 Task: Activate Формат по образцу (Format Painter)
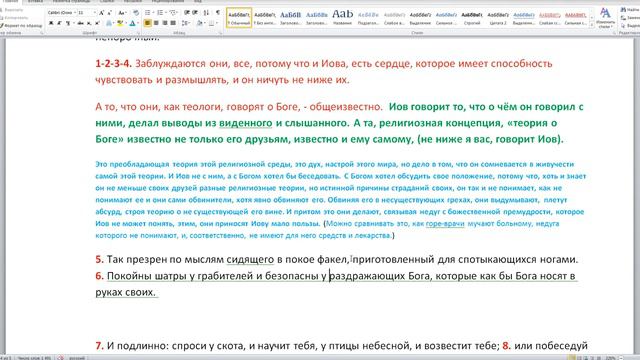(21, 25)
